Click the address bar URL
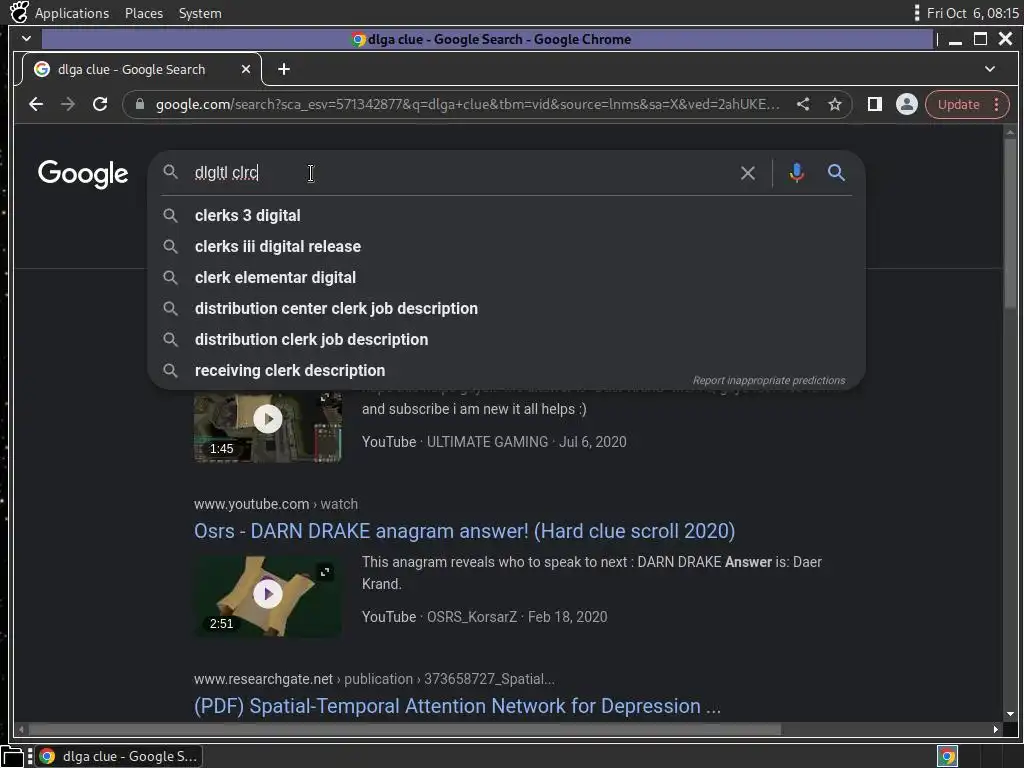This screenshot has width=1024, height=768. (x=467, y=104)
